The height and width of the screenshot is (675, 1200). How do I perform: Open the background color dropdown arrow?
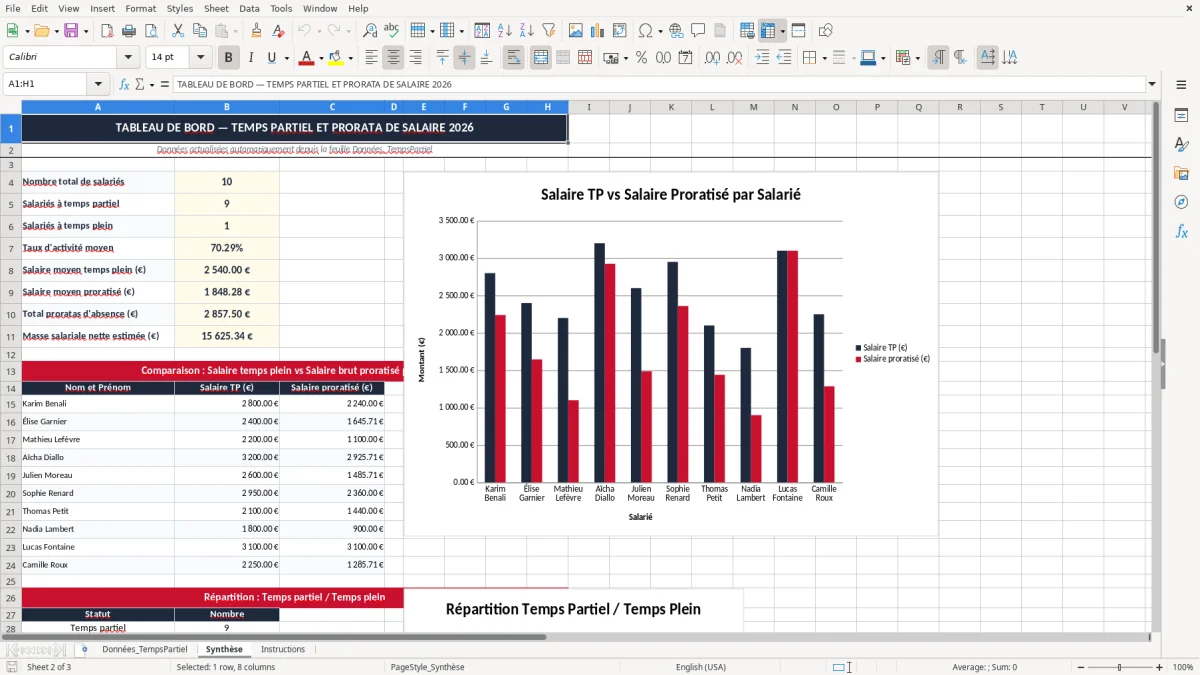(x=350, y=58)
